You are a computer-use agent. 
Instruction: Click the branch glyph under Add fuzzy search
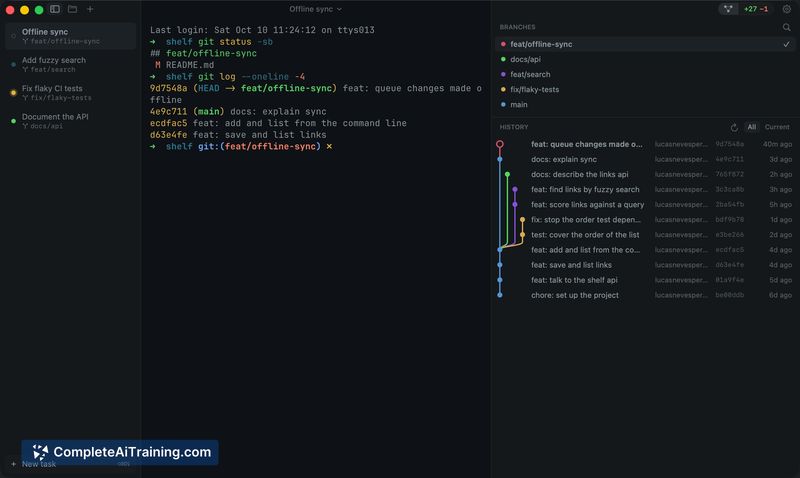(x=25, y=69)
